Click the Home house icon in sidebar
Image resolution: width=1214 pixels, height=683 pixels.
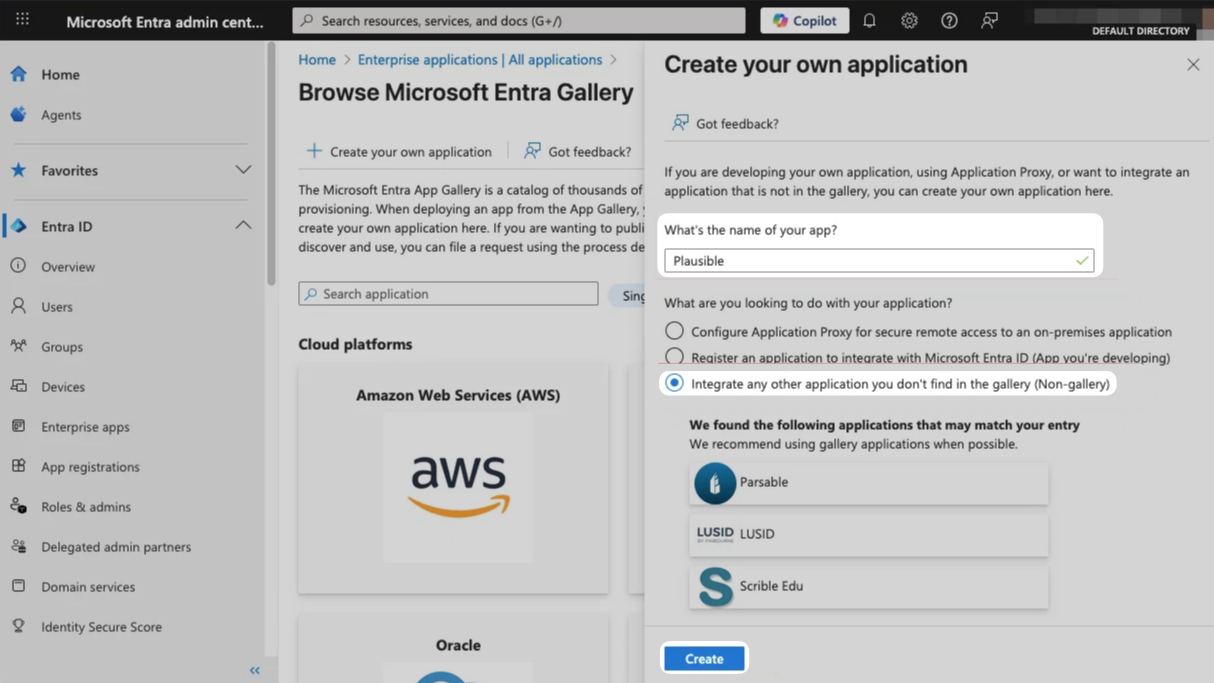pos(18,74)
